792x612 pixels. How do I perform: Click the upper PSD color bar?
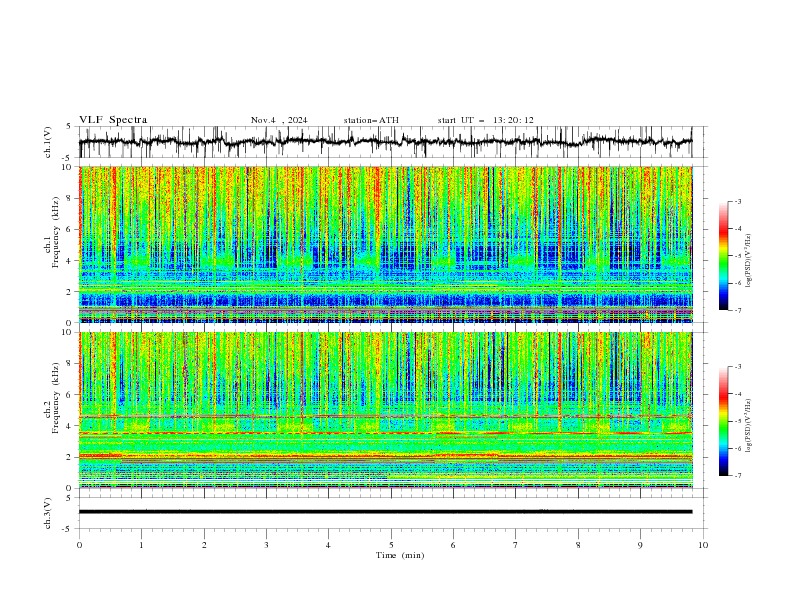click(x=723, y=255)
